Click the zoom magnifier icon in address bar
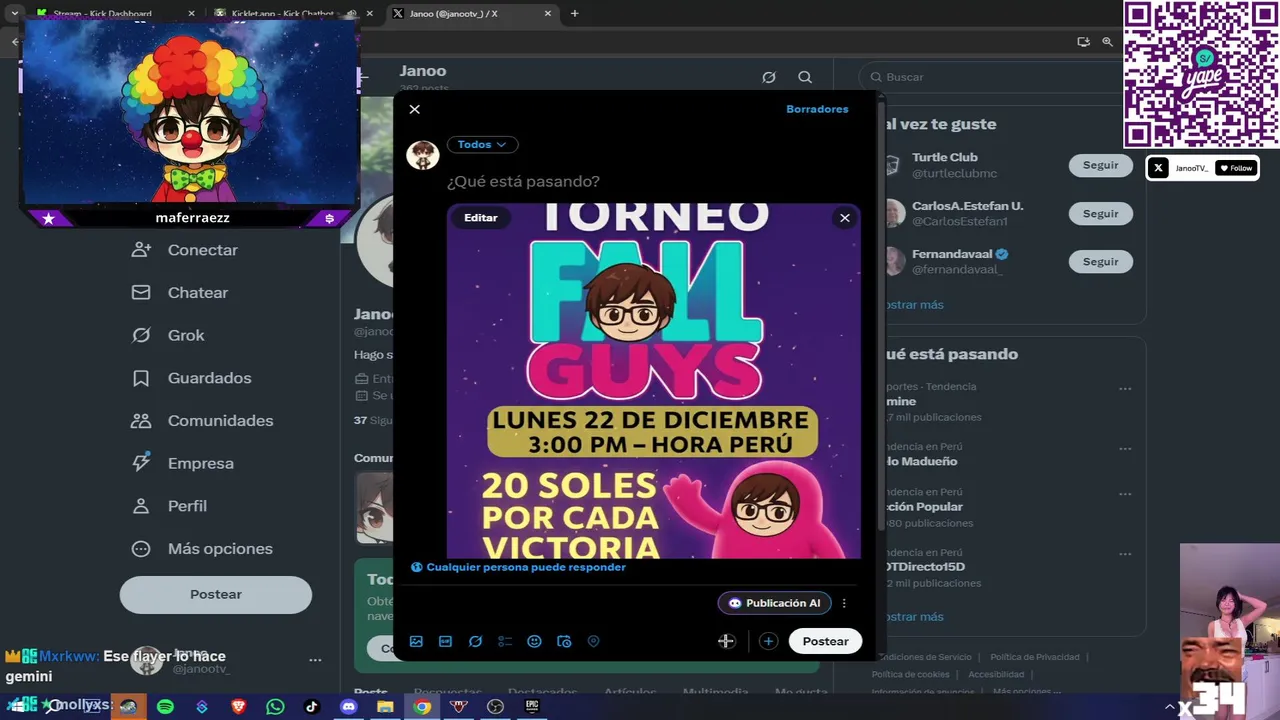 pyautogui.click(x=1107, y=42)
